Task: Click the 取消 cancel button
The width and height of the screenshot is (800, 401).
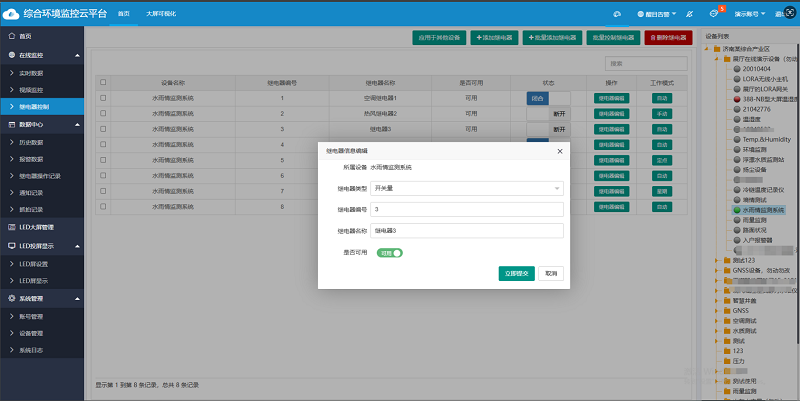Action: coord(550,273)
